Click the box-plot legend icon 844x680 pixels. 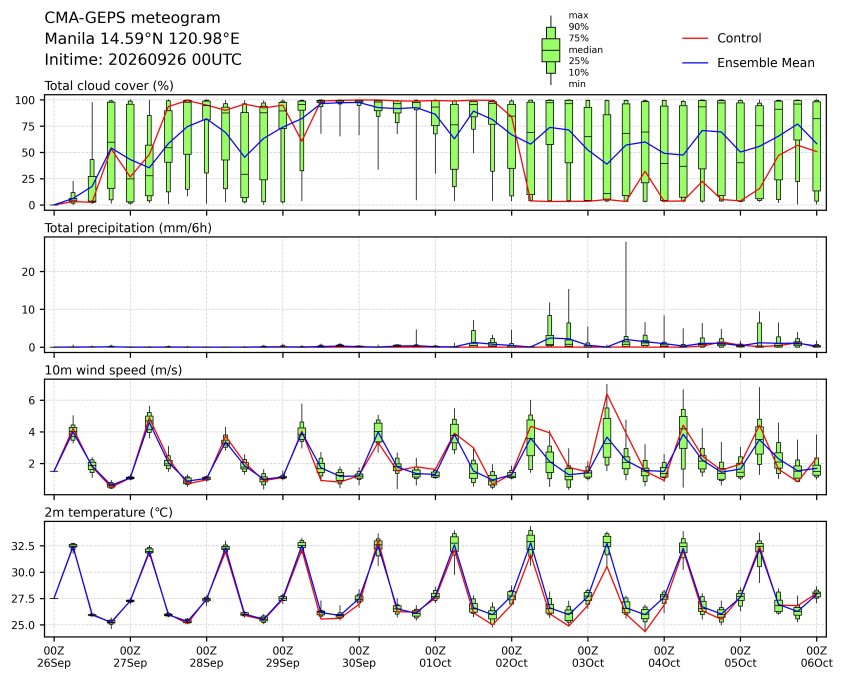pyautogui.click(x=550, y=50)
